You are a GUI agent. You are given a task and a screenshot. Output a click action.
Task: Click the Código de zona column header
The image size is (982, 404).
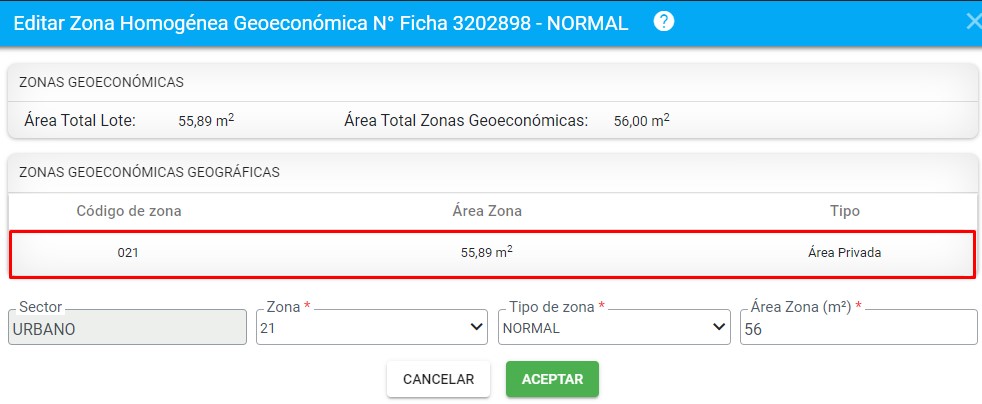(x=129, y=211)
